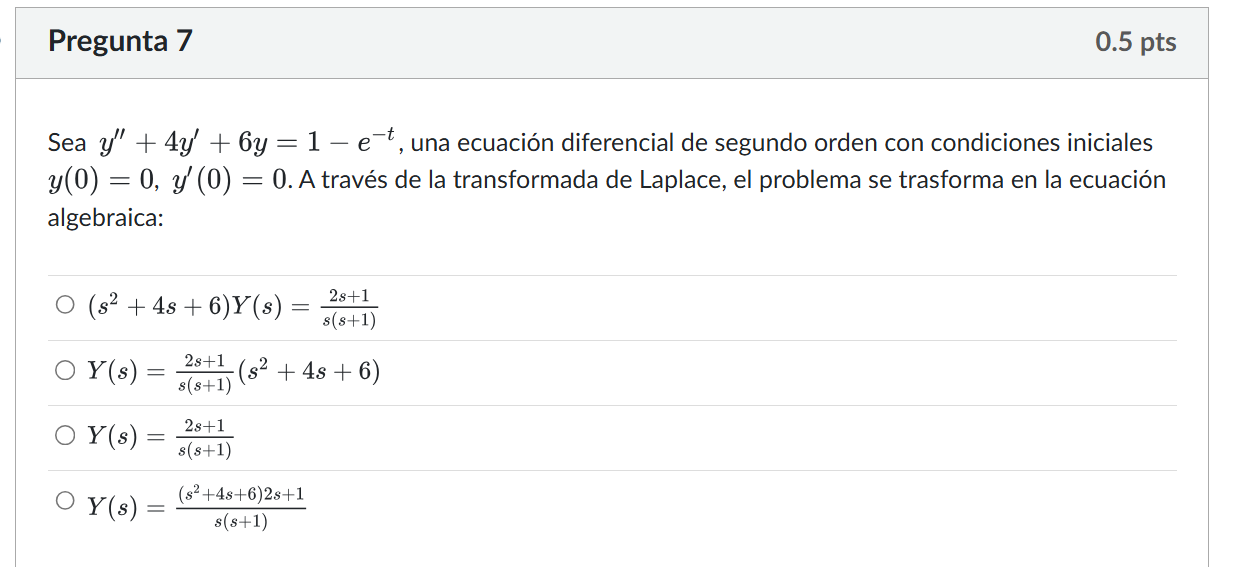Click the right-hand fraction in the first answer
Screen dimensions: 1233x567
click(x=349, y=307)
